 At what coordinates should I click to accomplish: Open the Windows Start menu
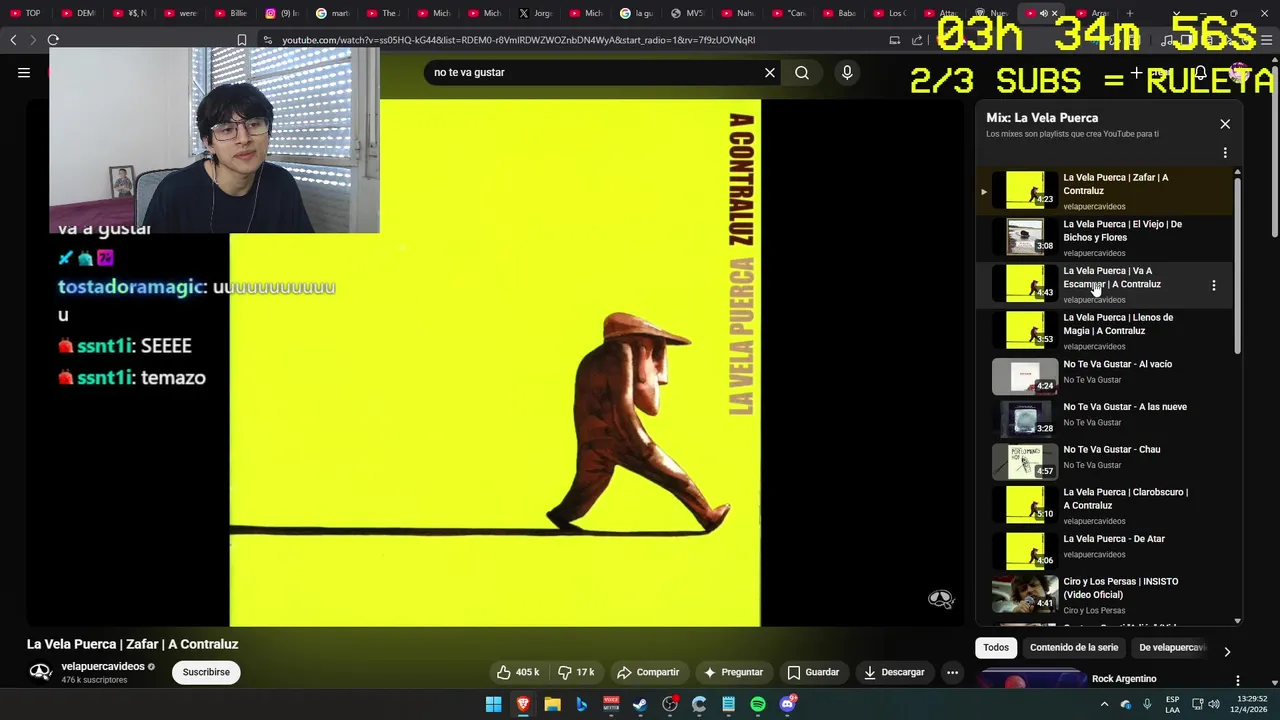tap(494, 705)
